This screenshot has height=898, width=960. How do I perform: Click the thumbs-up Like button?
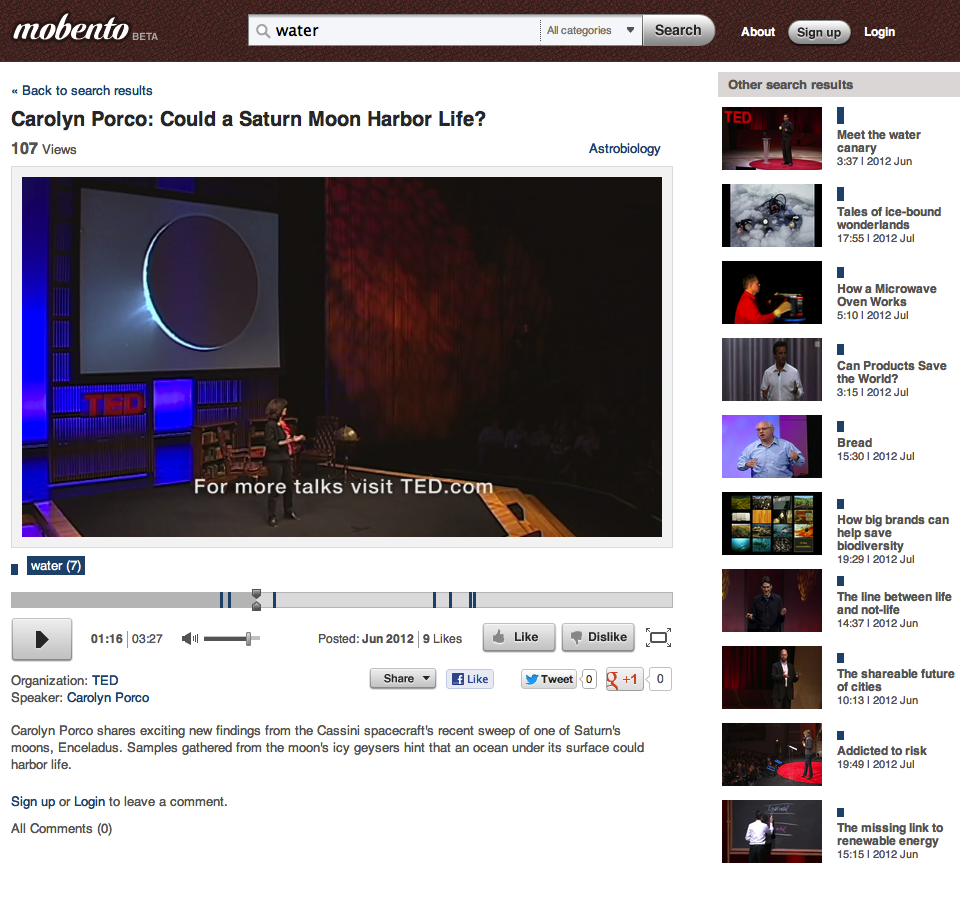pos(519,637)
